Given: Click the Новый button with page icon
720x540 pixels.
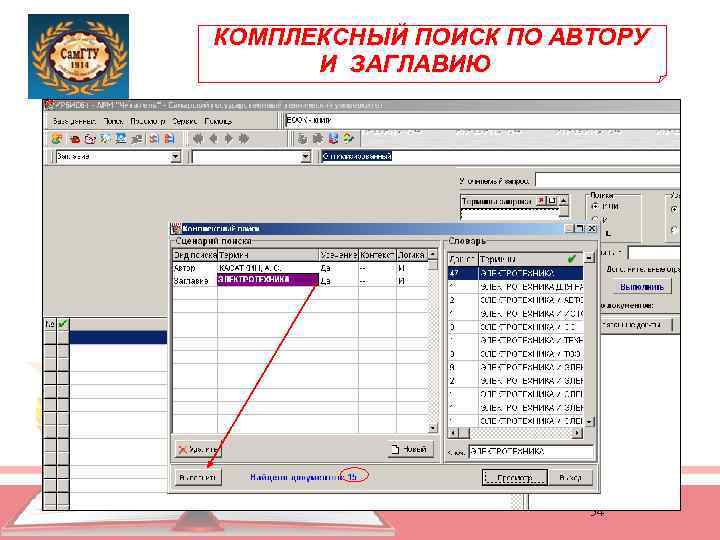Looking at the screenshot, I should pos(411,449).
